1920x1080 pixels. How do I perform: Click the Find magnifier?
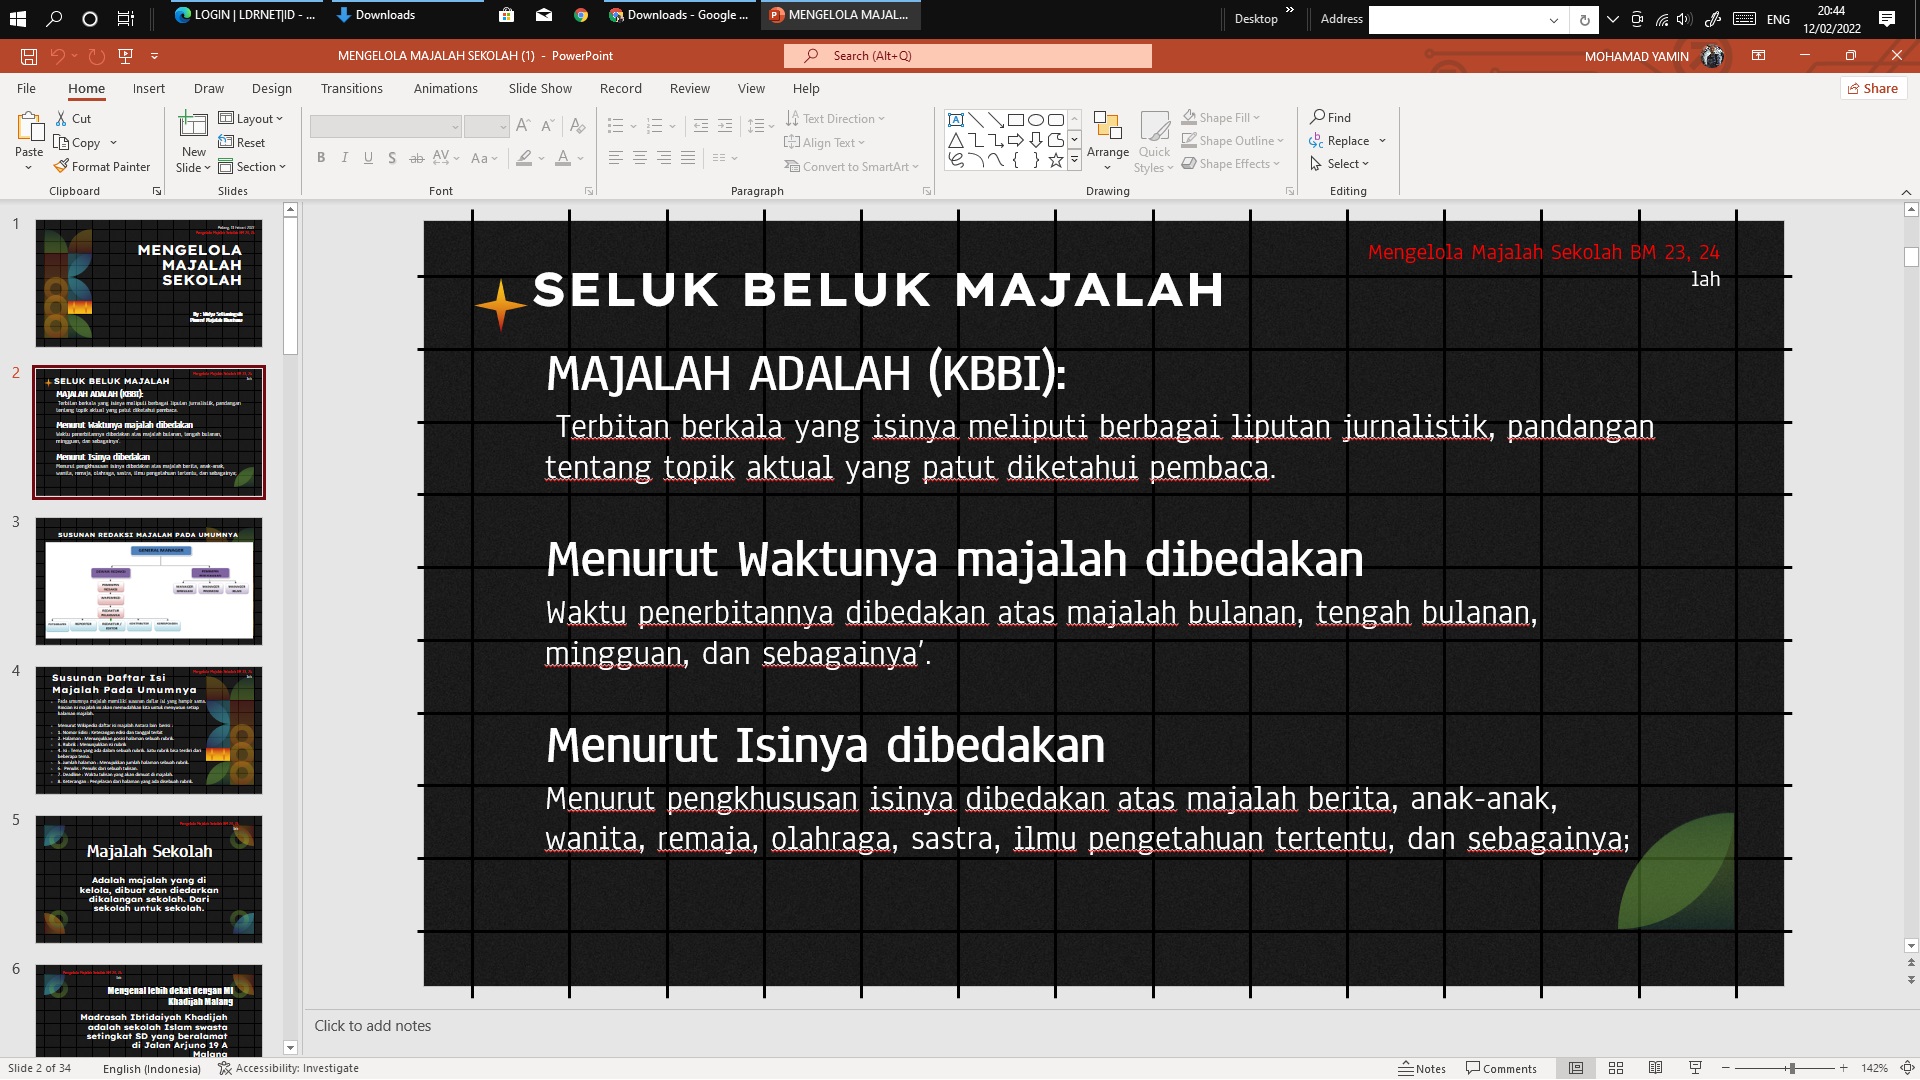click(x=1331, y=117)
